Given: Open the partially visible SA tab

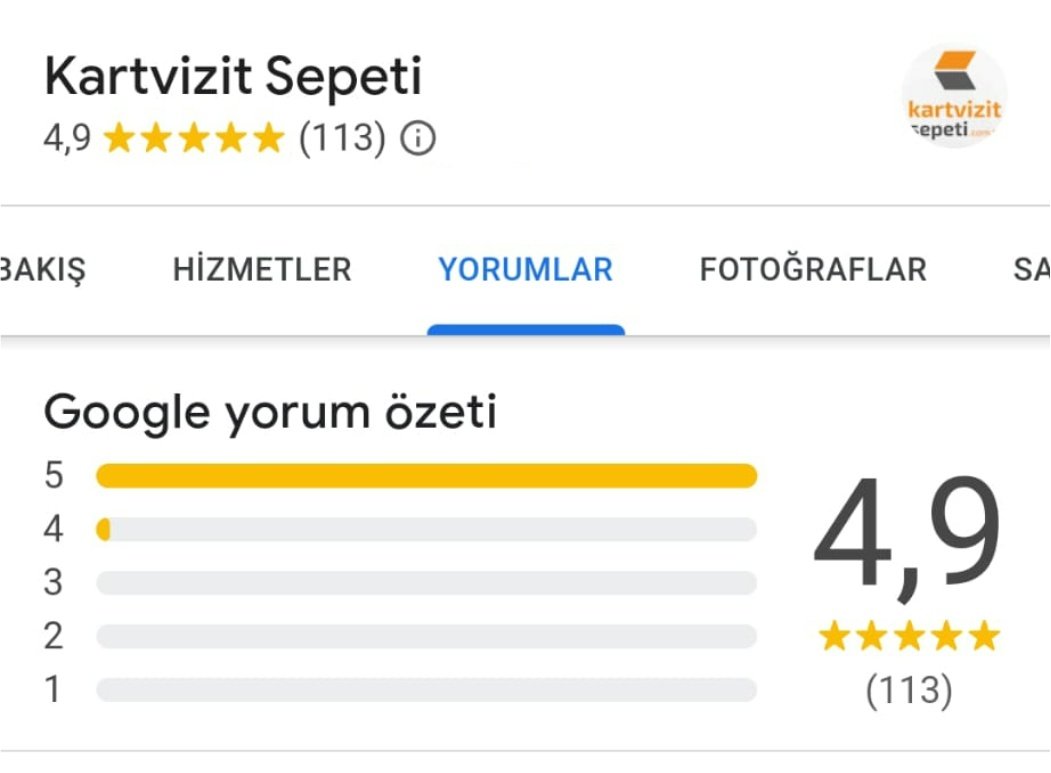Looking at the screenshot, I should coord(1030,269).
